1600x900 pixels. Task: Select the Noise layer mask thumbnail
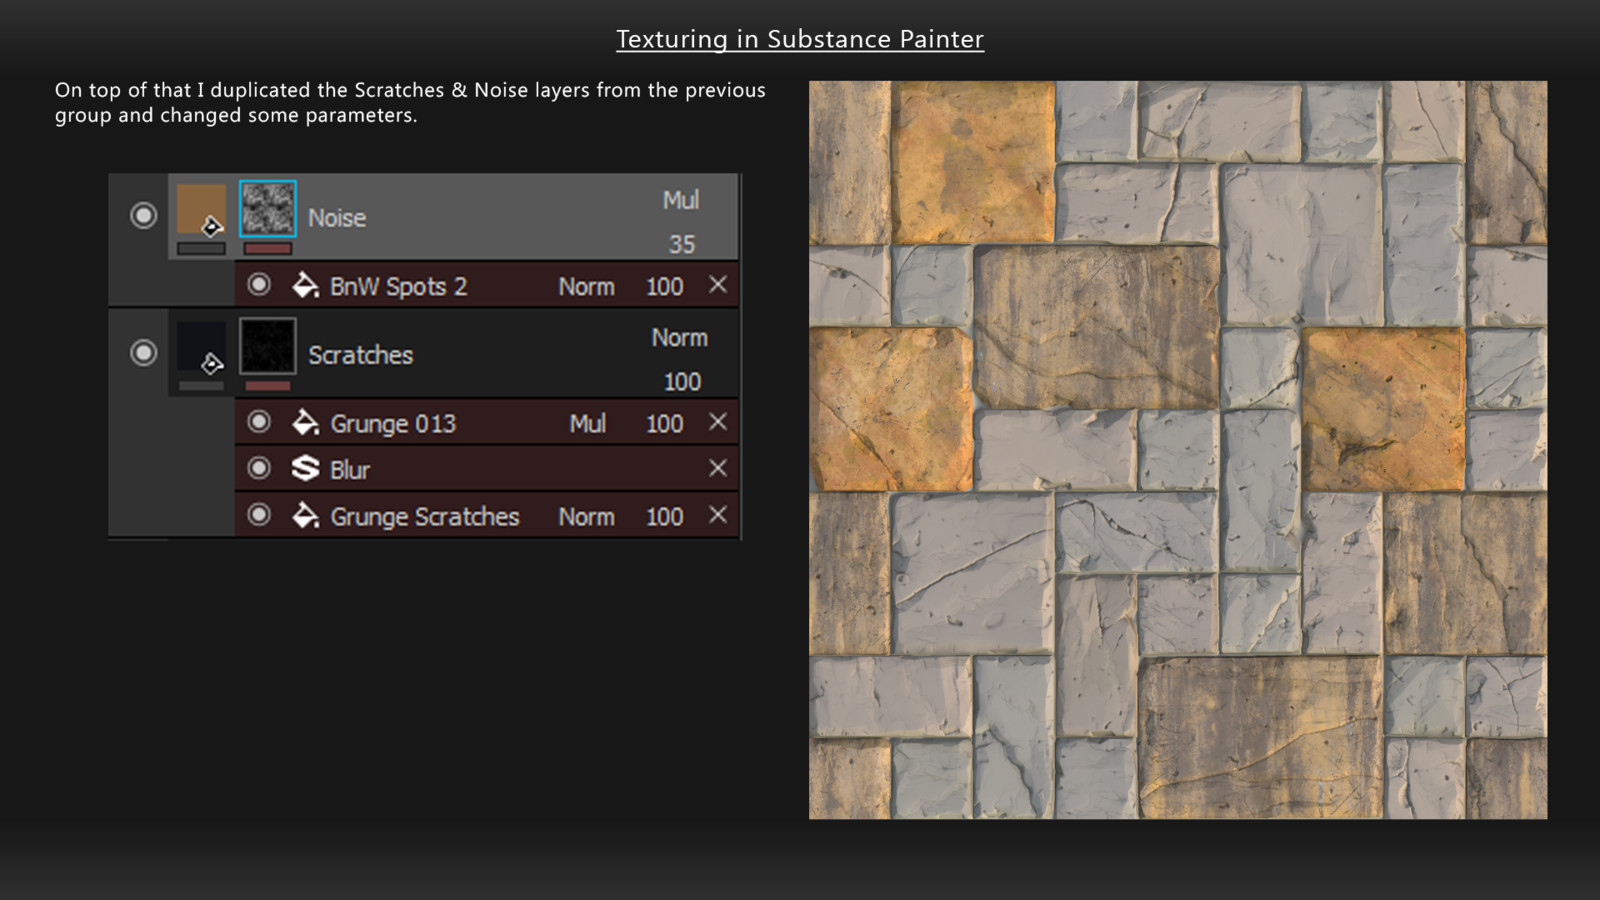268,208
